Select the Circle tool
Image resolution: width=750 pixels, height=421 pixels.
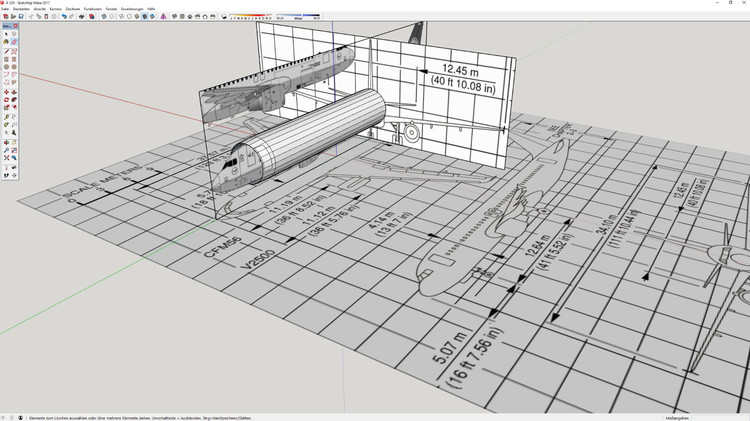[x=6, y=67]
